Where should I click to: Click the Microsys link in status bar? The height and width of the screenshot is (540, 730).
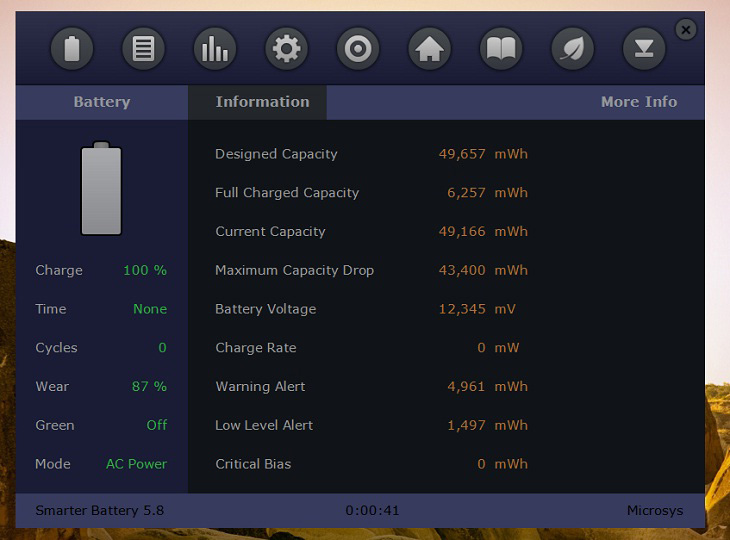click(654, 510)
